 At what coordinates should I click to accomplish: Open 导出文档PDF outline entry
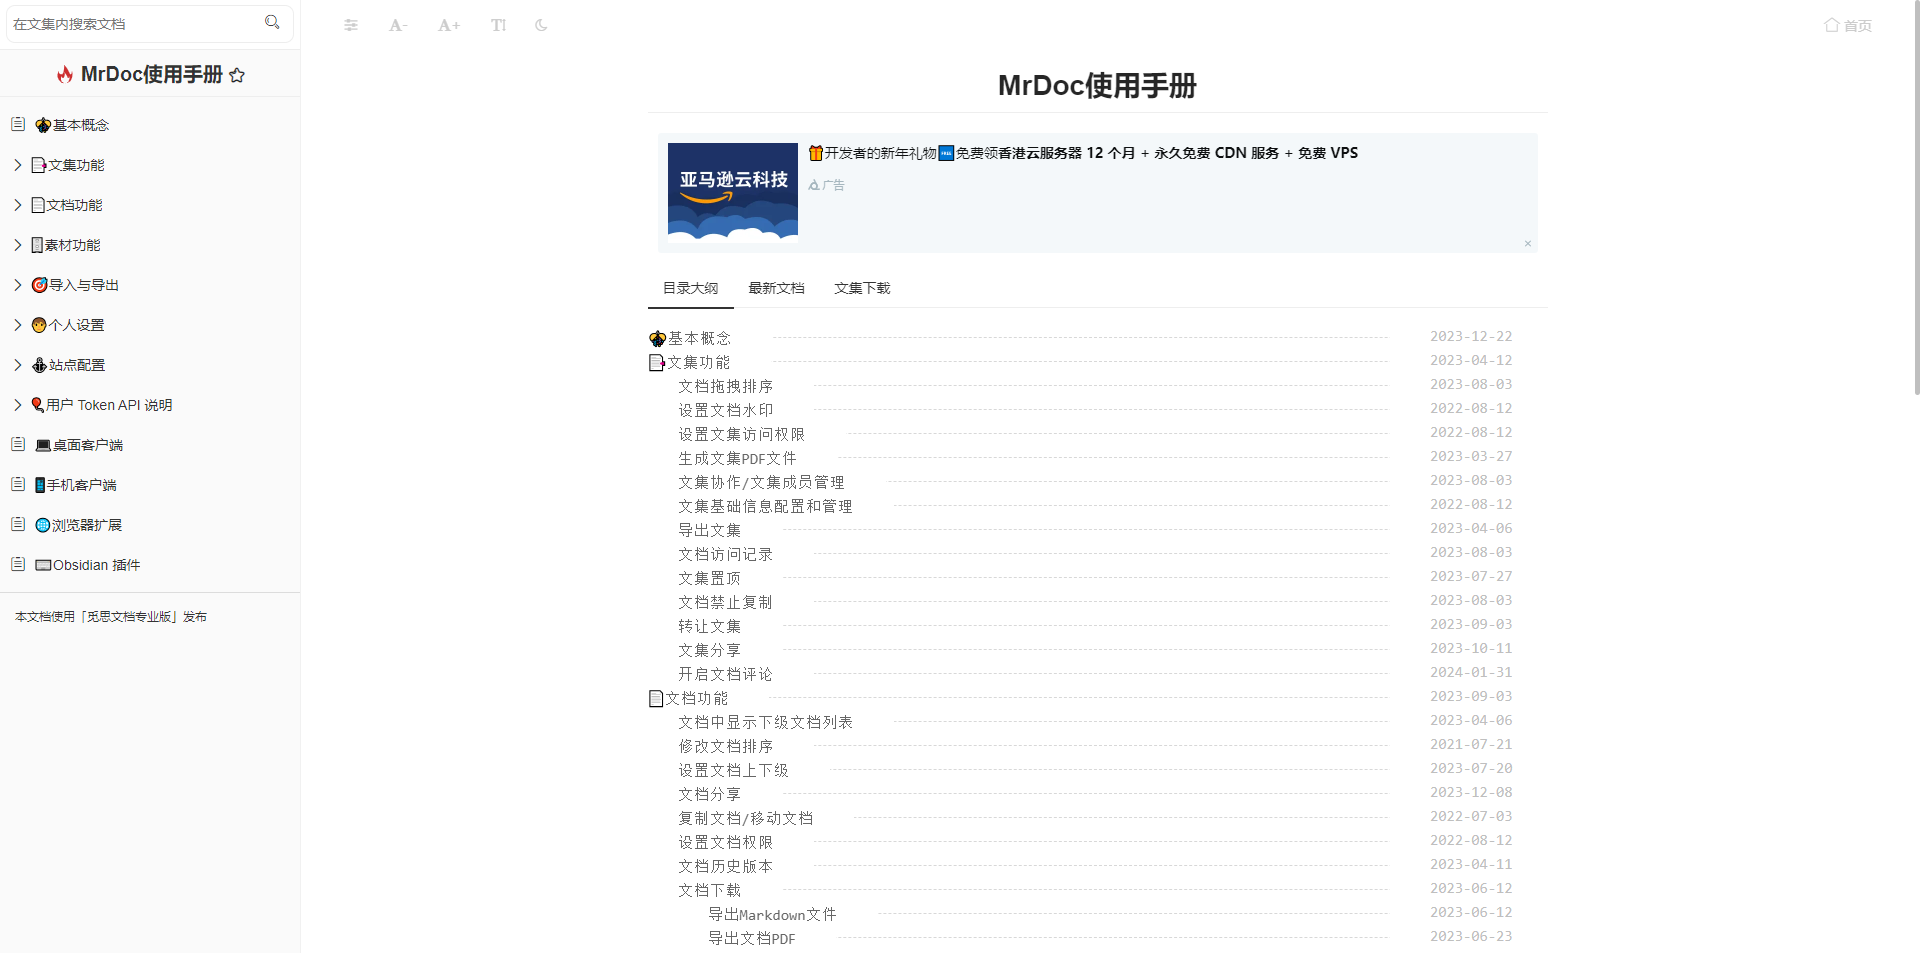click(752, 938)
